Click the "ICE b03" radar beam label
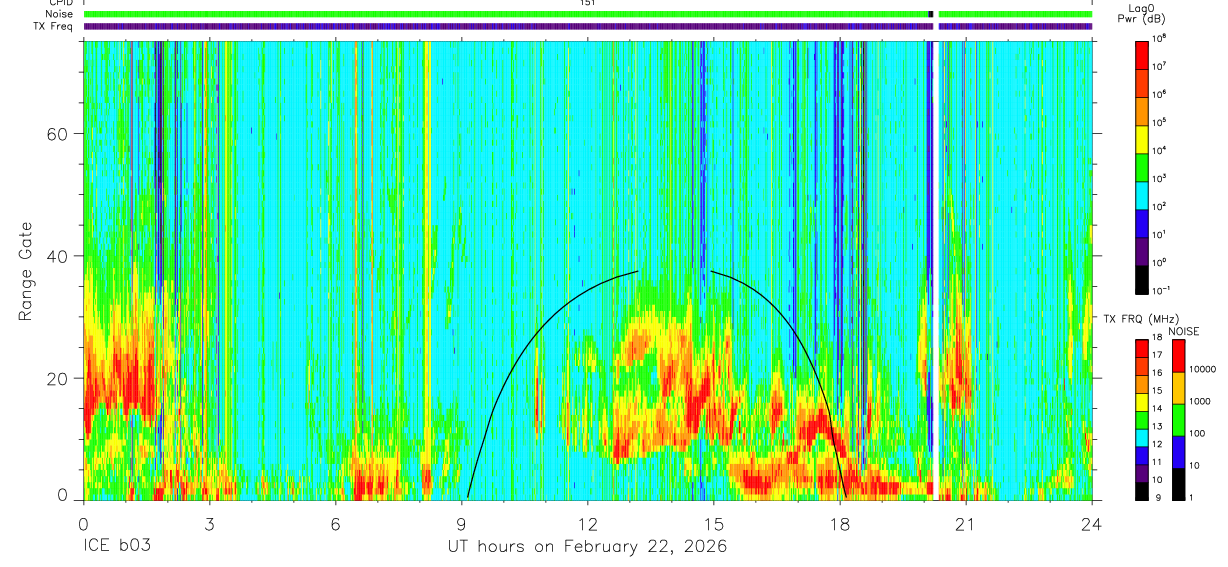 [x=117, y=546]
